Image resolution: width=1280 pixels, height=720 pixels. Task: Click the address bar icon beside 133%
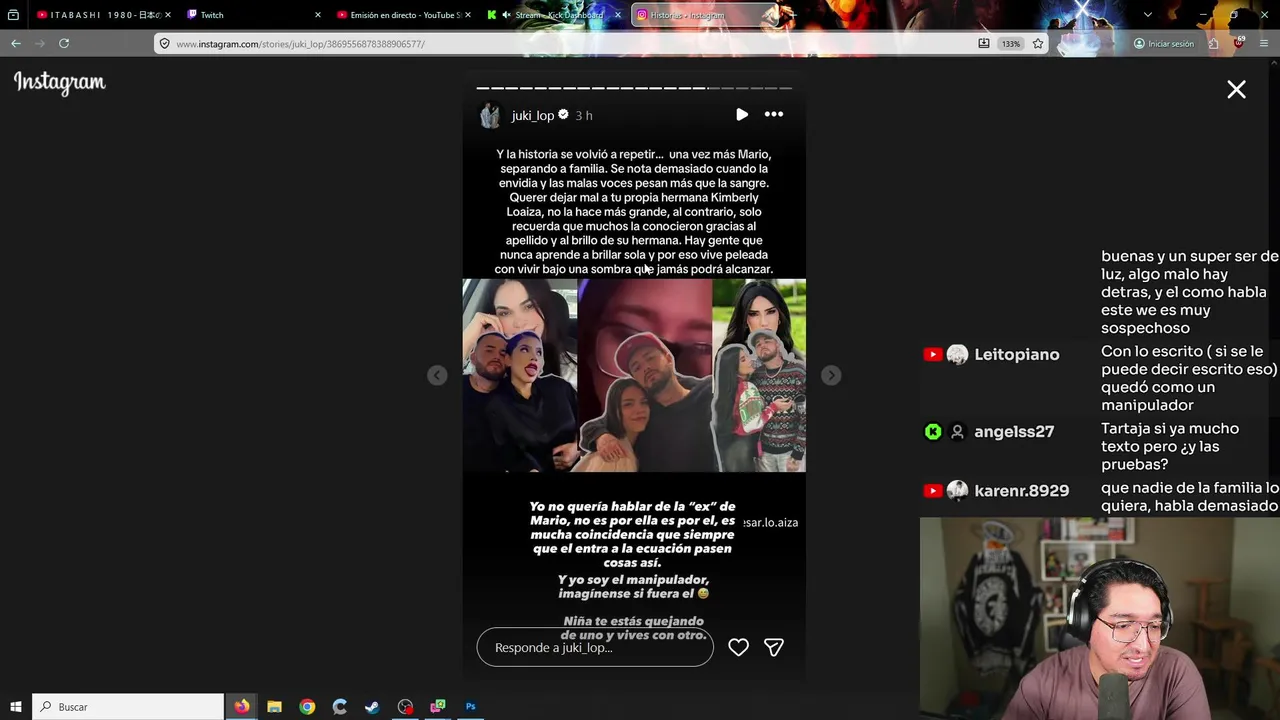pyautogui.click(x=984, y=44)
